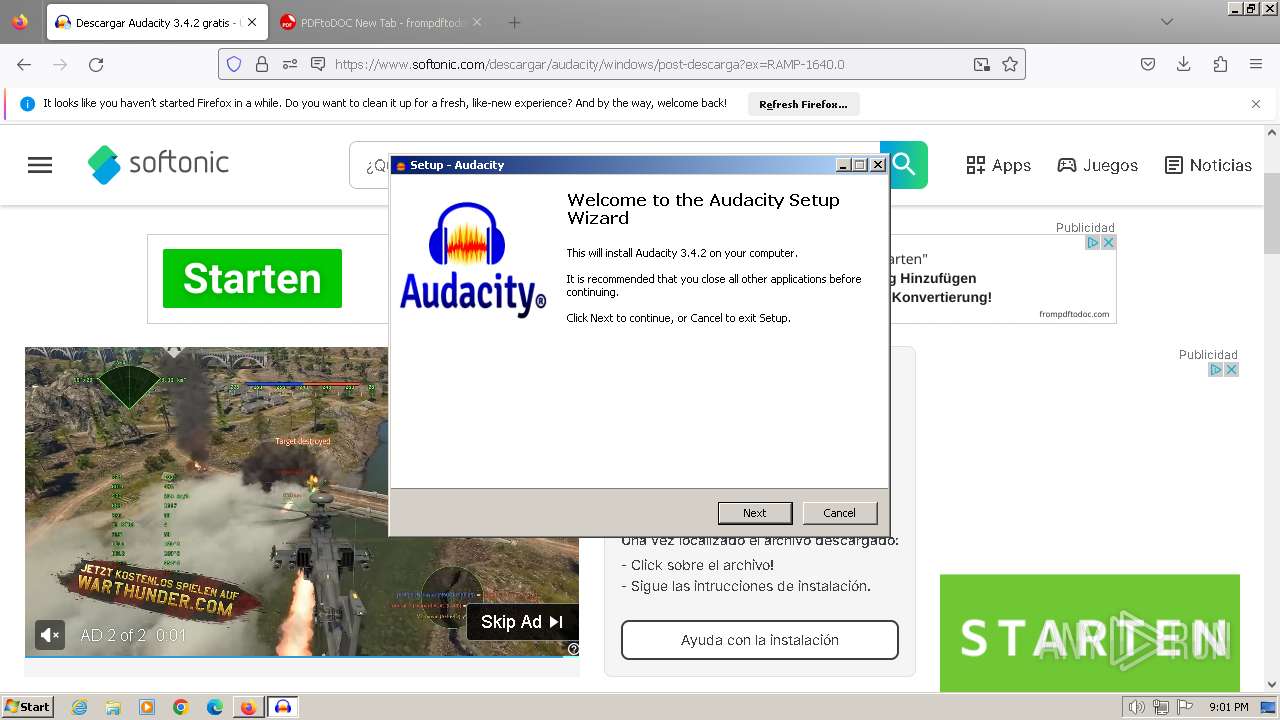Click the Softonic logo
Viewport: 1280px width, 720px height.
point(159,164)
